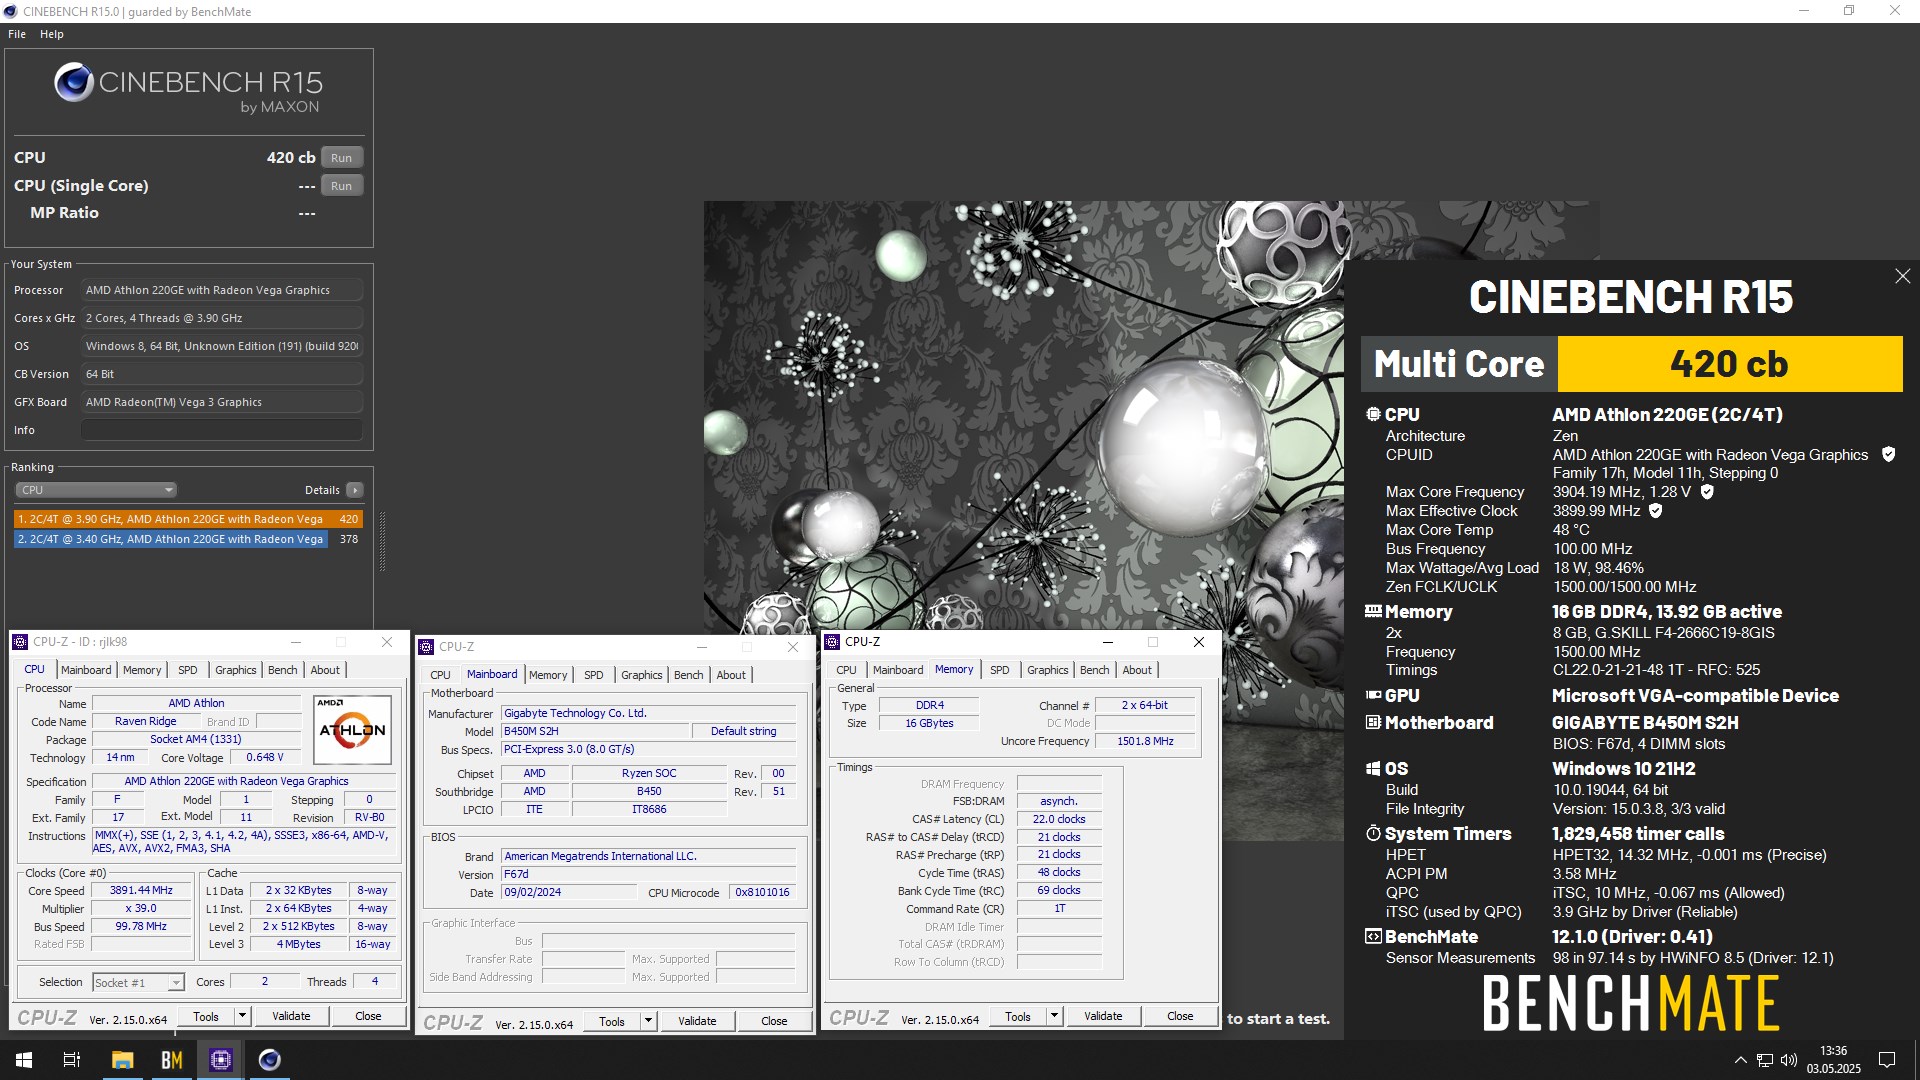Screen dimensions: 1920x1080
Task: Click the BenchMate CPU chip icon
Action: [x=1373, y=414]
